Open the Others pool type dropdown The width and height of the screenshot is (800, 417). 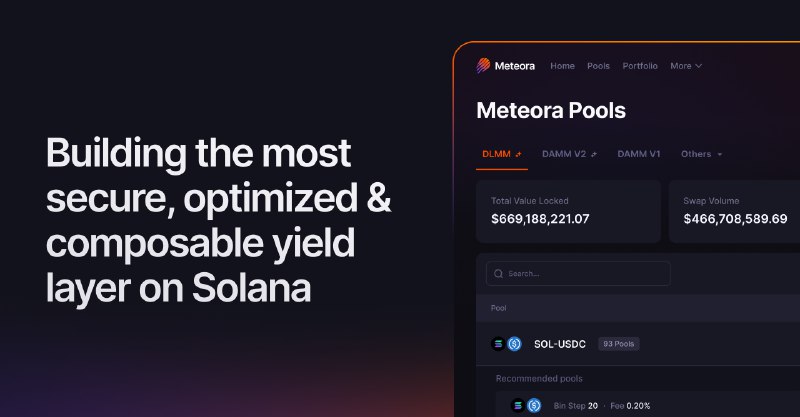click(701, 154)
